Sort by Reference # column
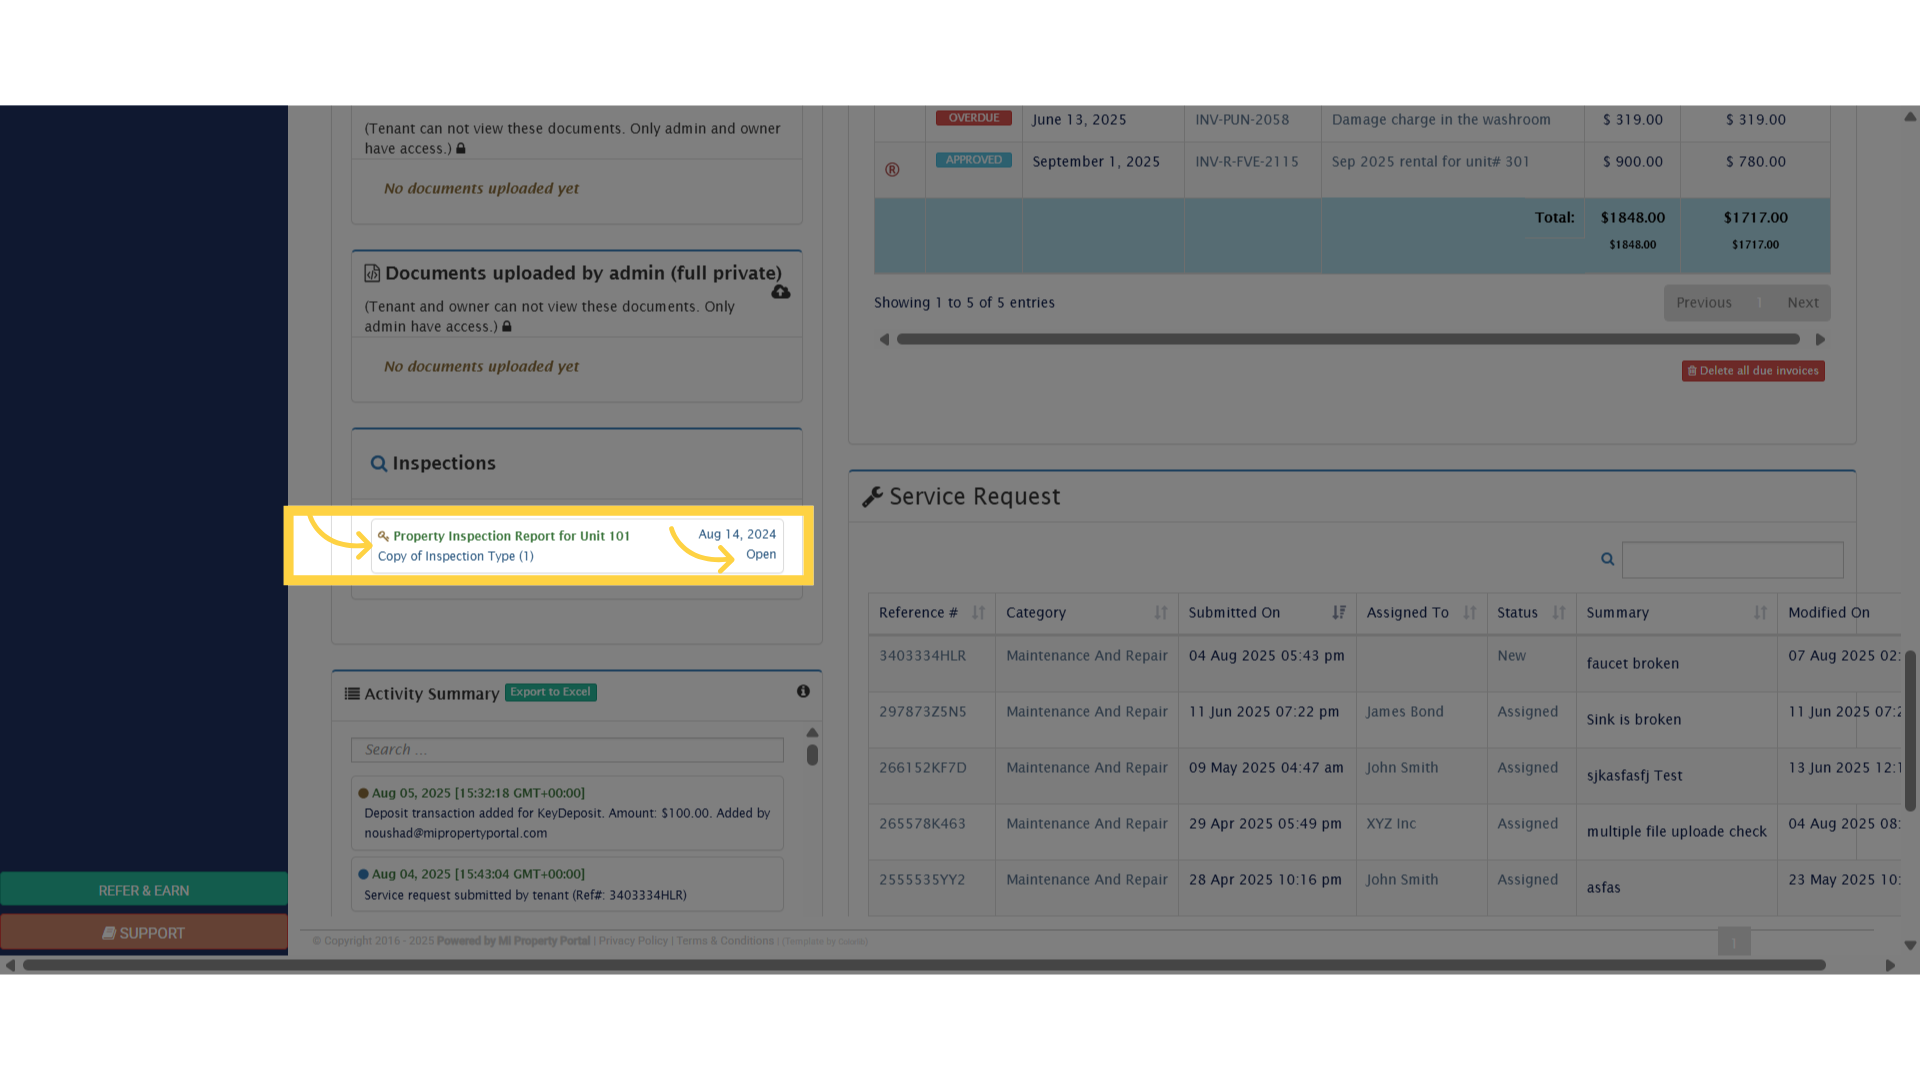Image resolution: width=1920 pixels, height=1080 pixels. click(931, 613)
